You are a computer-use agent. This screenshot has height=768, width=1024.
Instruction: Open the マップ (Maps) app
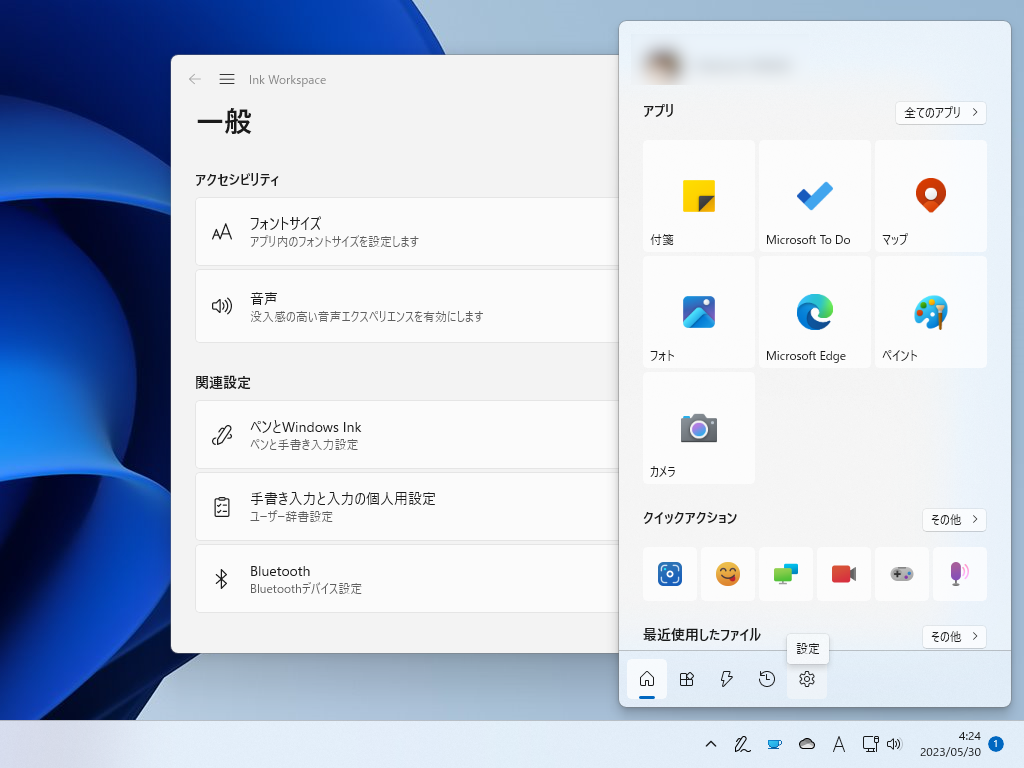point(930,195)
